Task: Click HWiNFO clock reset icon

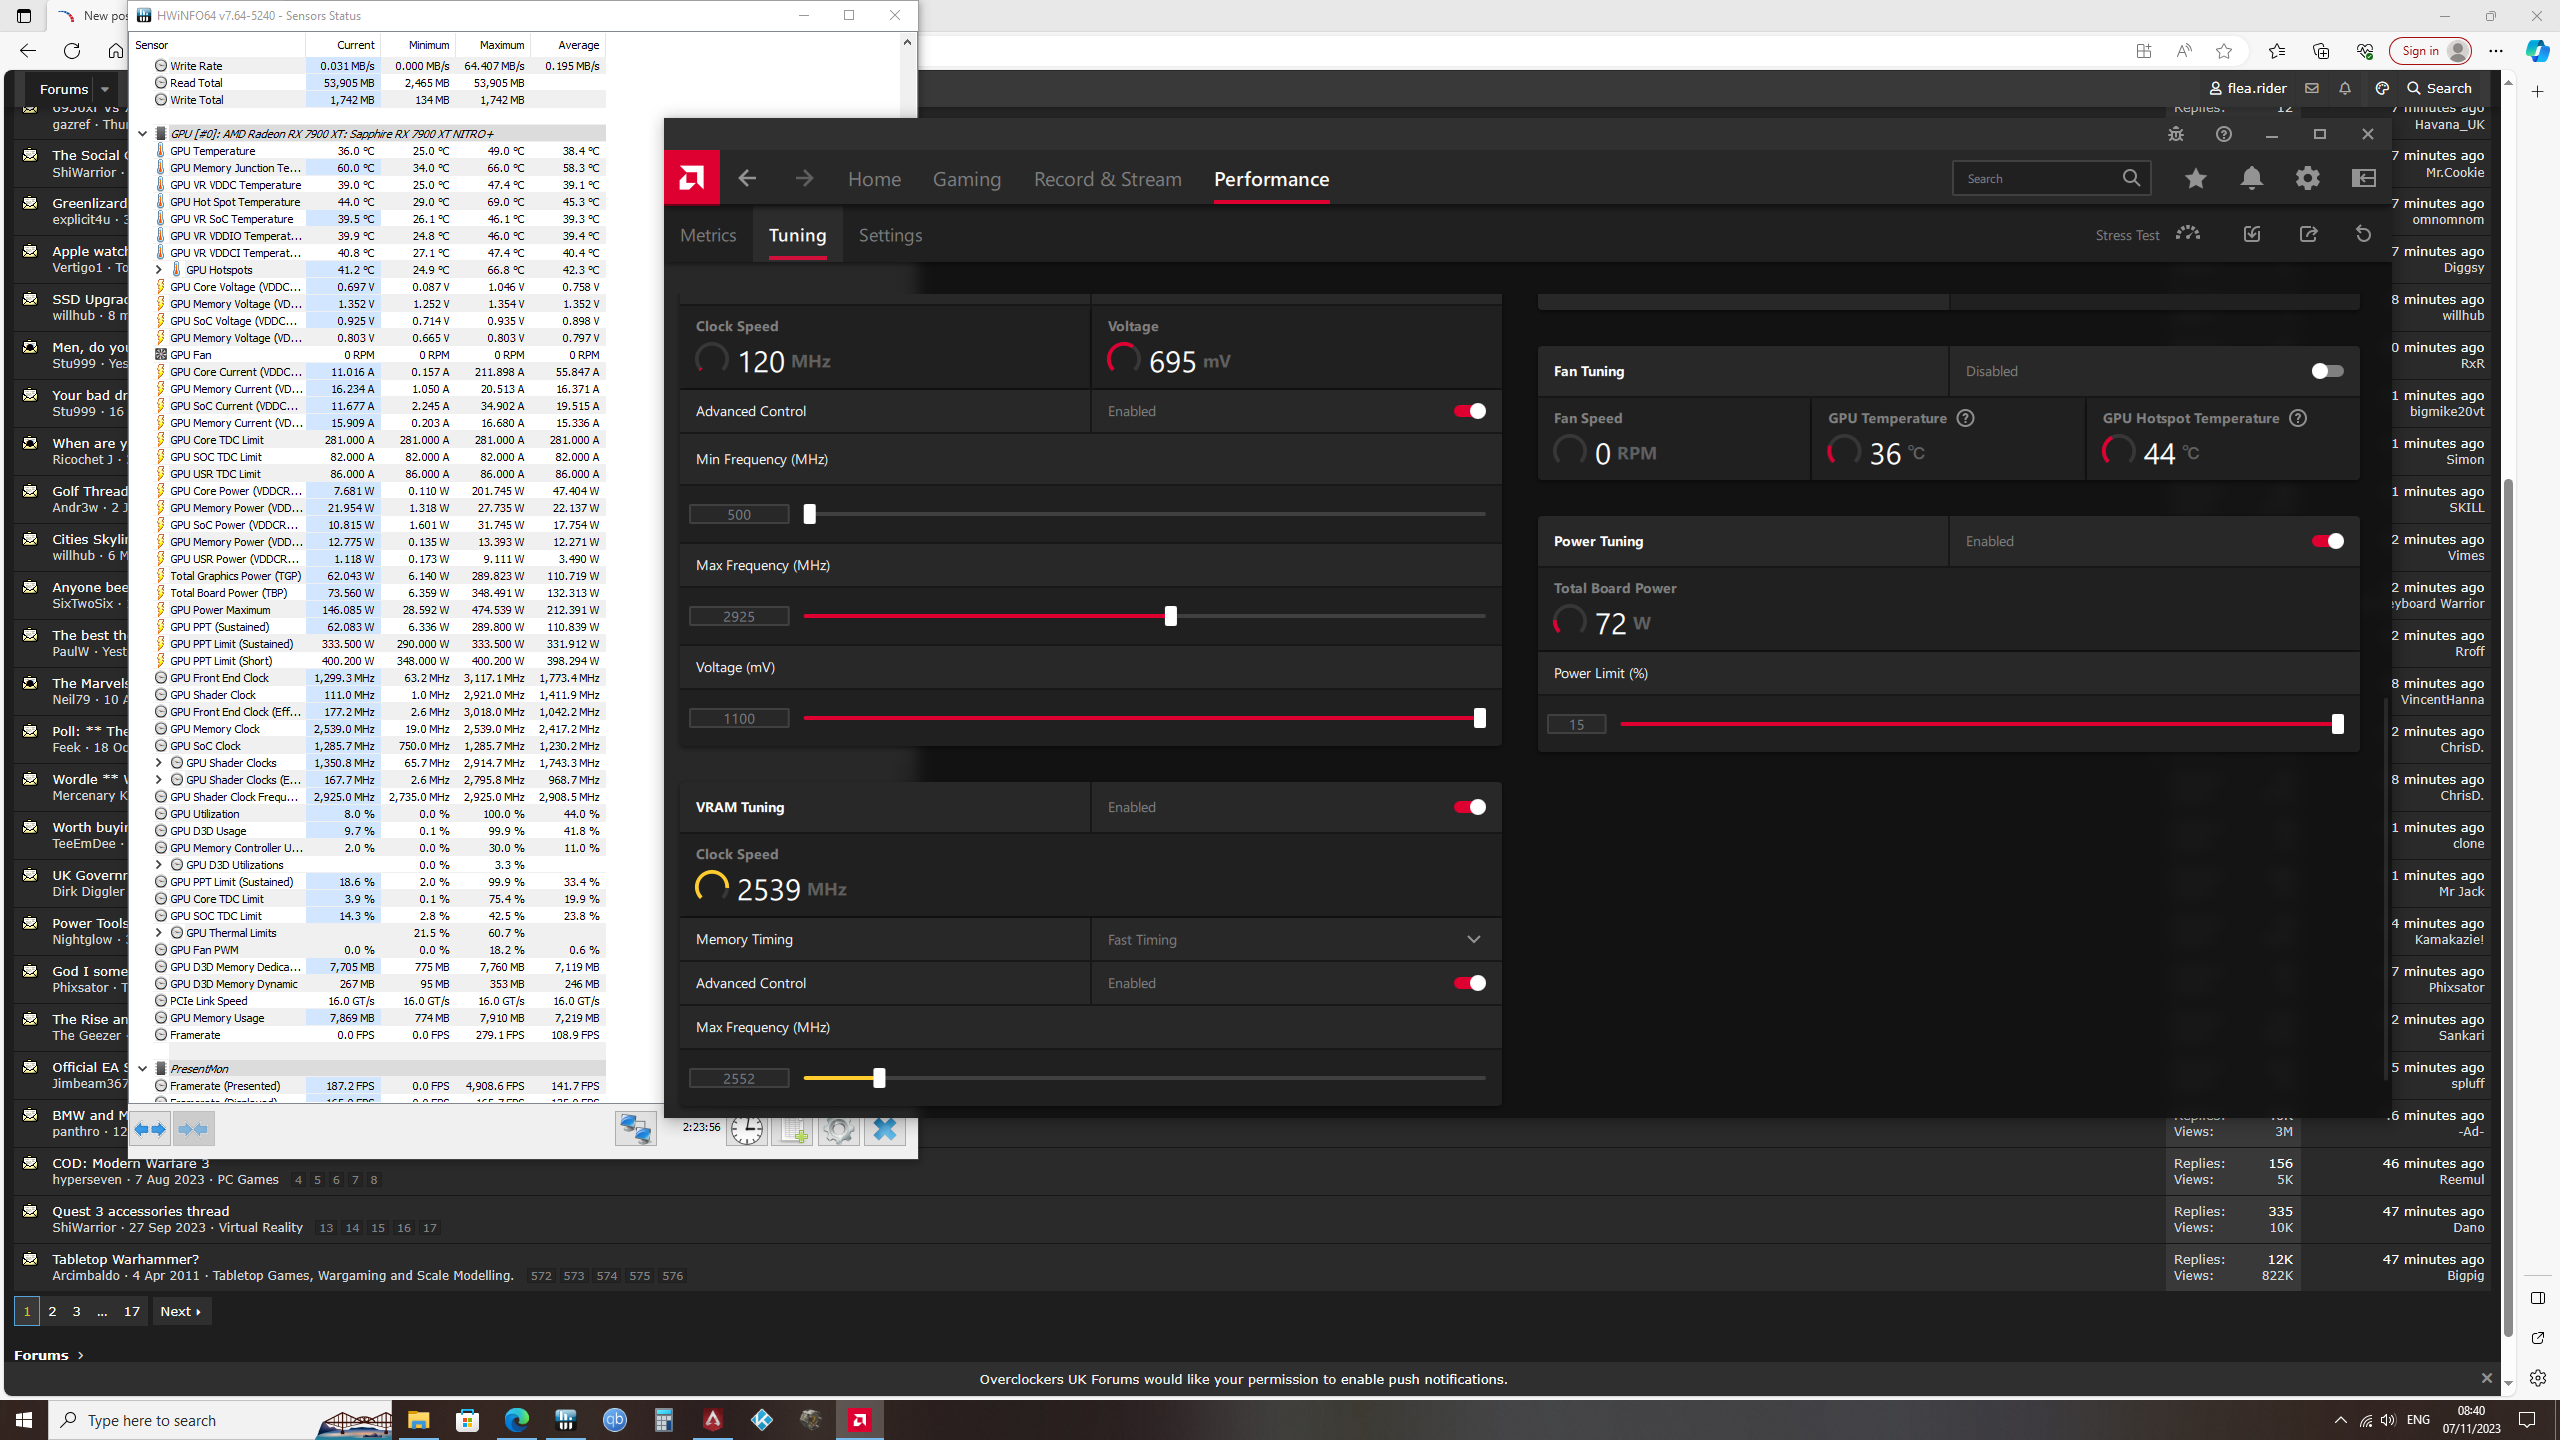Action: pyautogui.click(x=746, y=1130)
